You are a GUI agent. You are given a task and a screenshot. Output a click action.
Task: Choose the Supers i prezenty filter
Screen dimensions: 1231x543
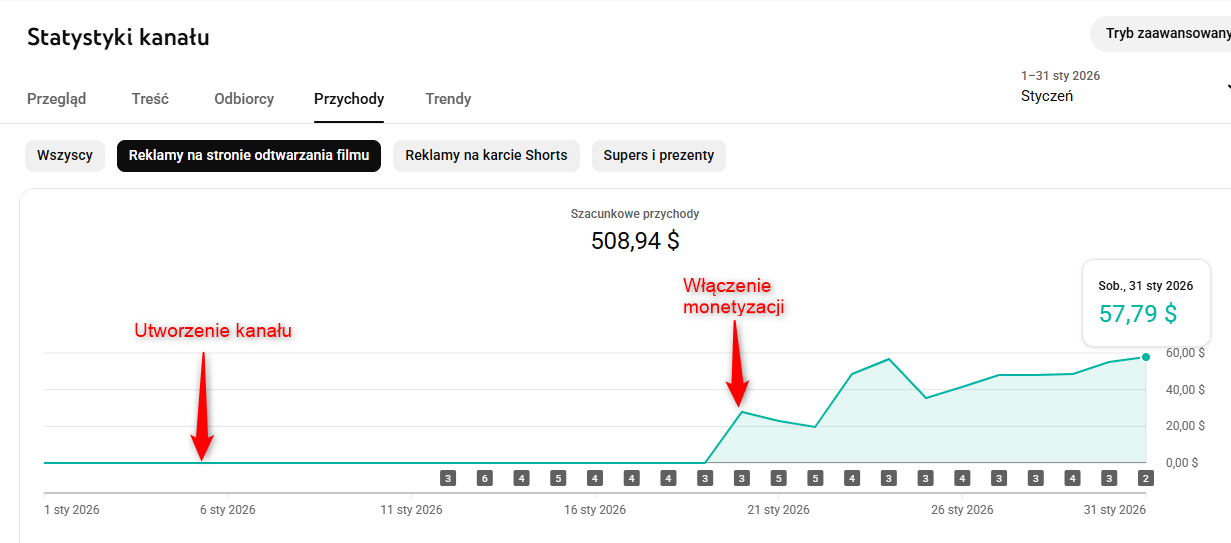659,156
